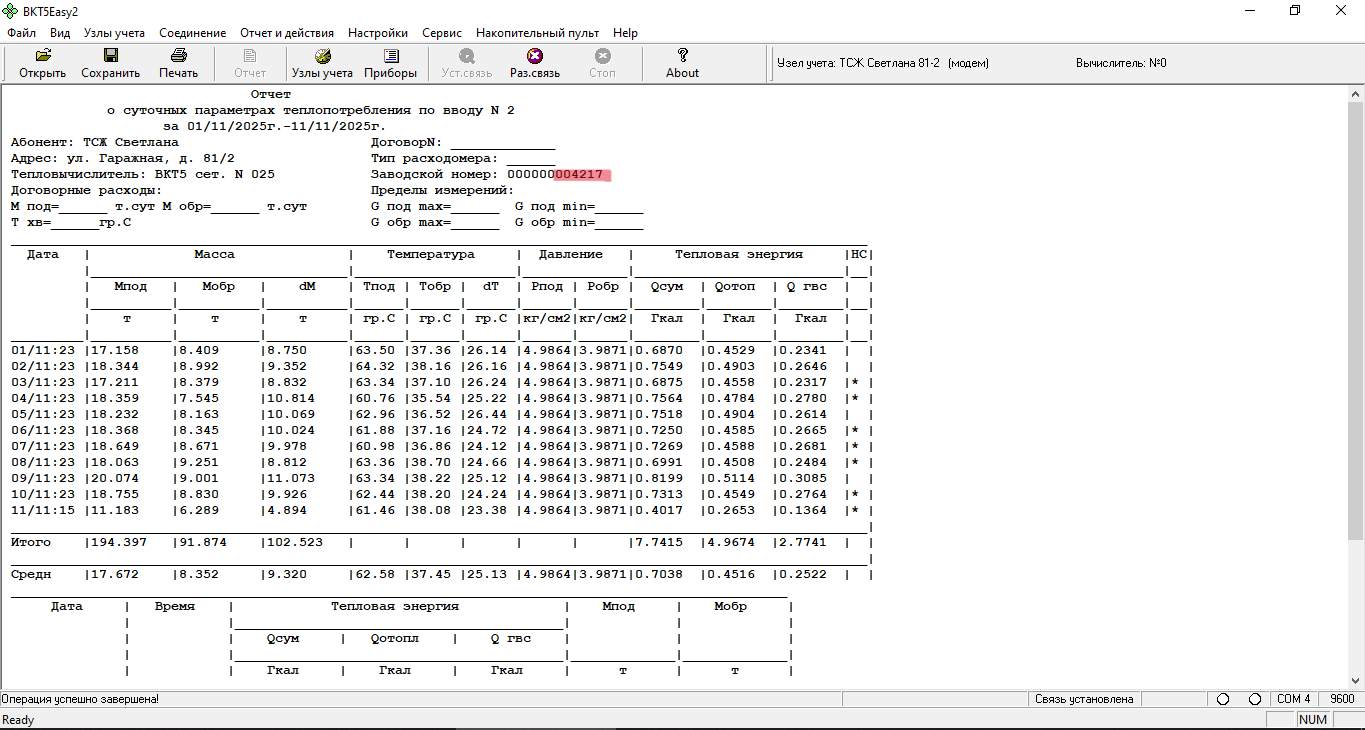Viewport: 1365px width, 730px height.
Task: Click the COM 4 status bar pane
Action: point(1293,699)
